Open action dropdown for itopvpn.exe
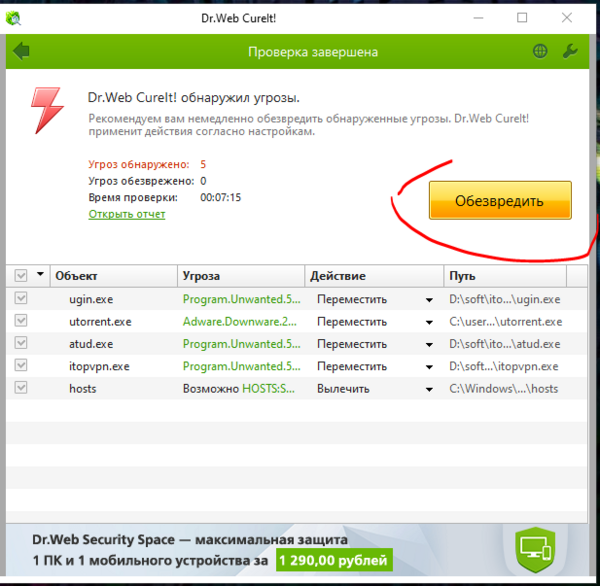The width and height of the screenshot is (600, 586). [x=429, y=367]
